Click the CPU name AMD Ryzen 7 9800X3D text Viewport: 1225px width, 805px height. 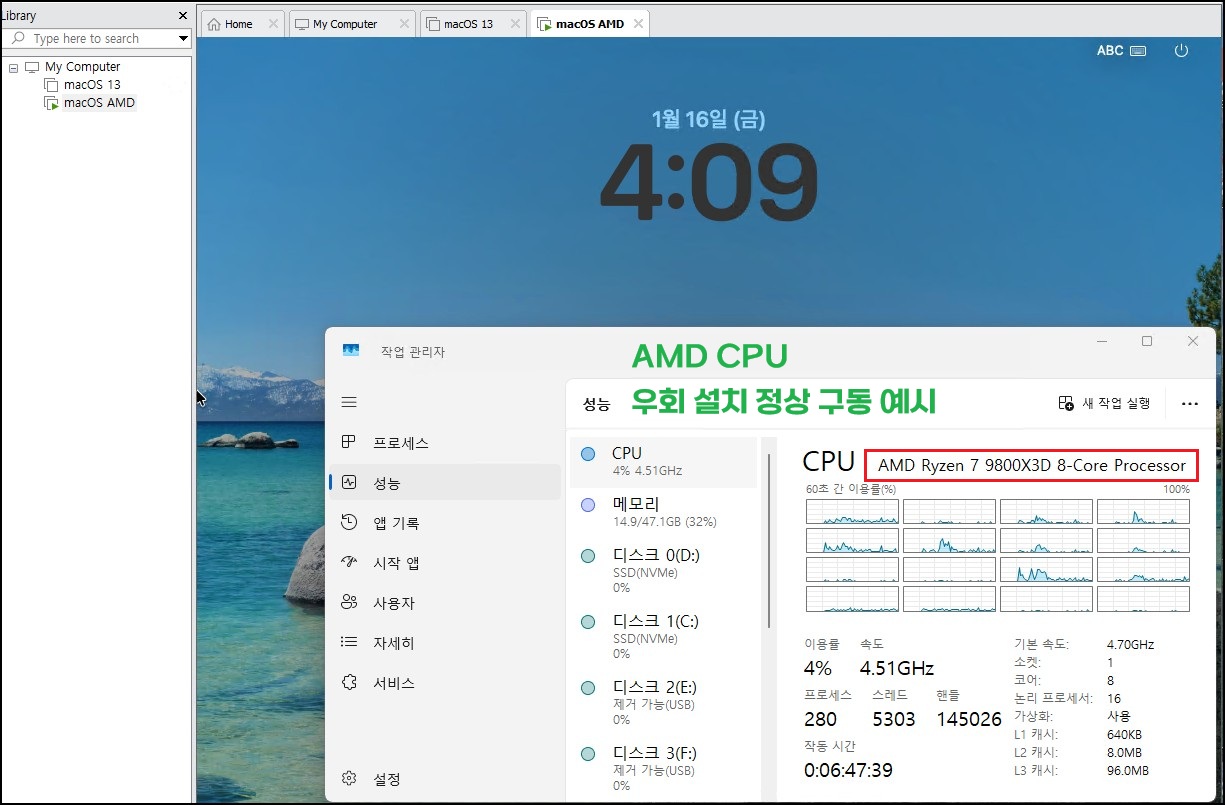[1031, 465]
